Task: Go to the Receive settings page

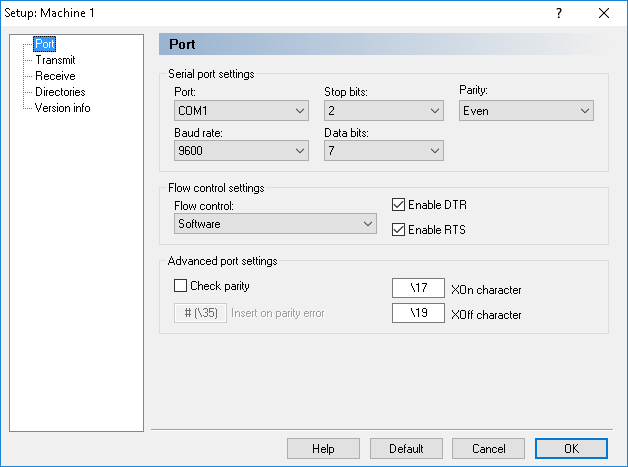Action: point(54,76)
